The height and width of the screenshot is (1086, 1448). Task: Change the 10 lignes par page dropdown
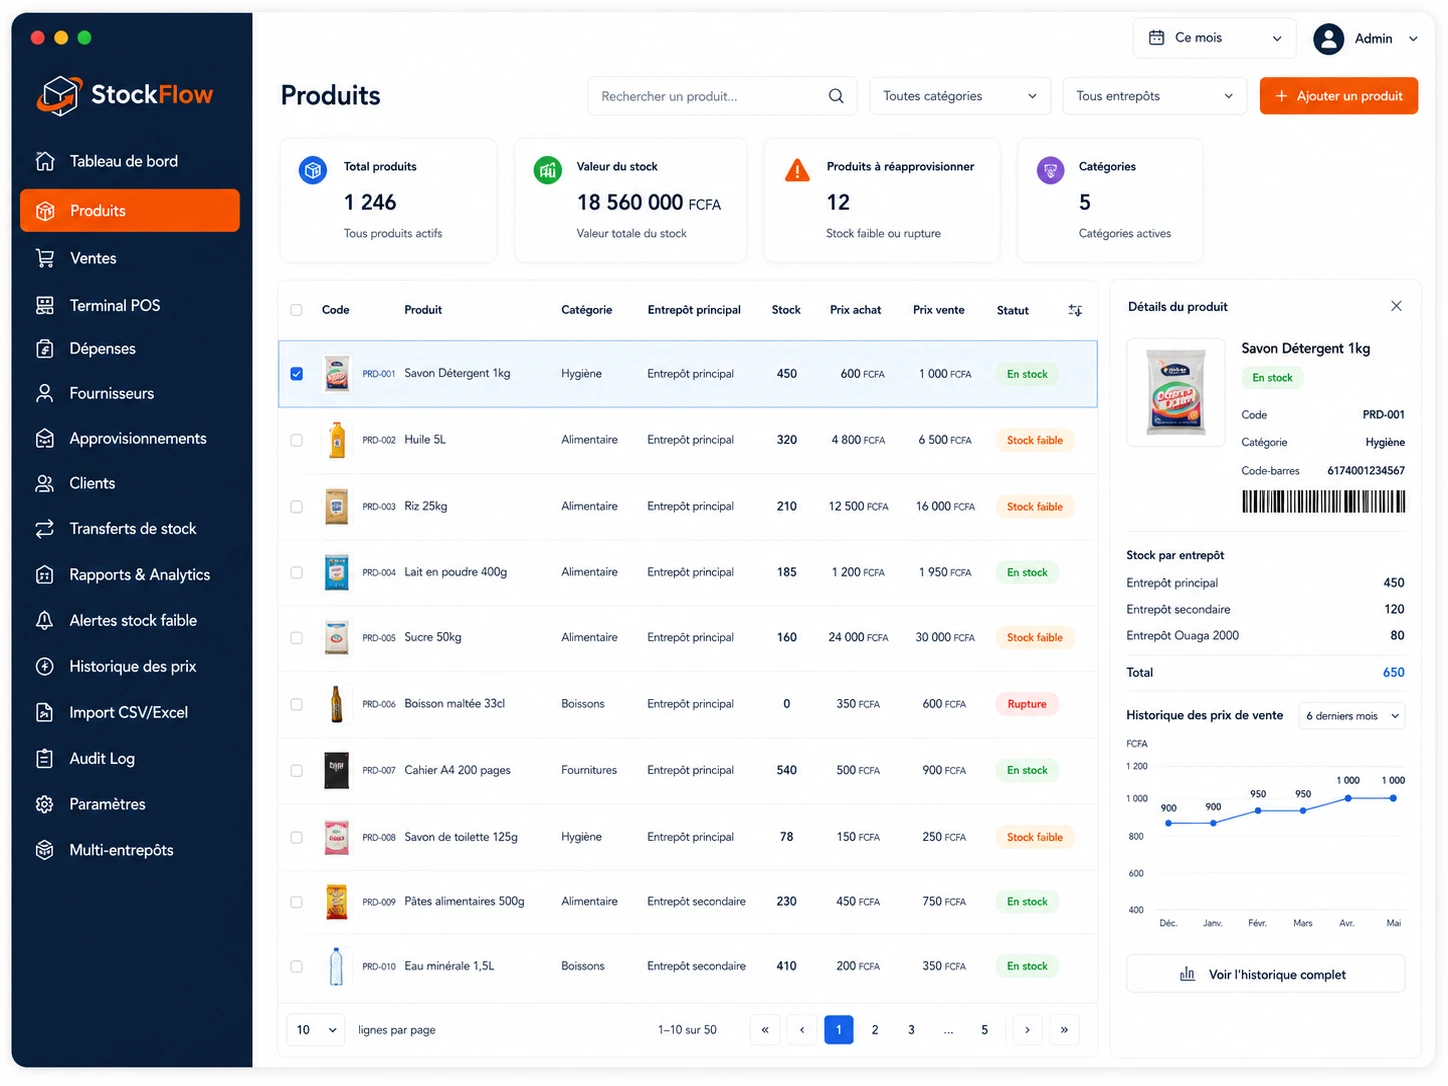316,1030
